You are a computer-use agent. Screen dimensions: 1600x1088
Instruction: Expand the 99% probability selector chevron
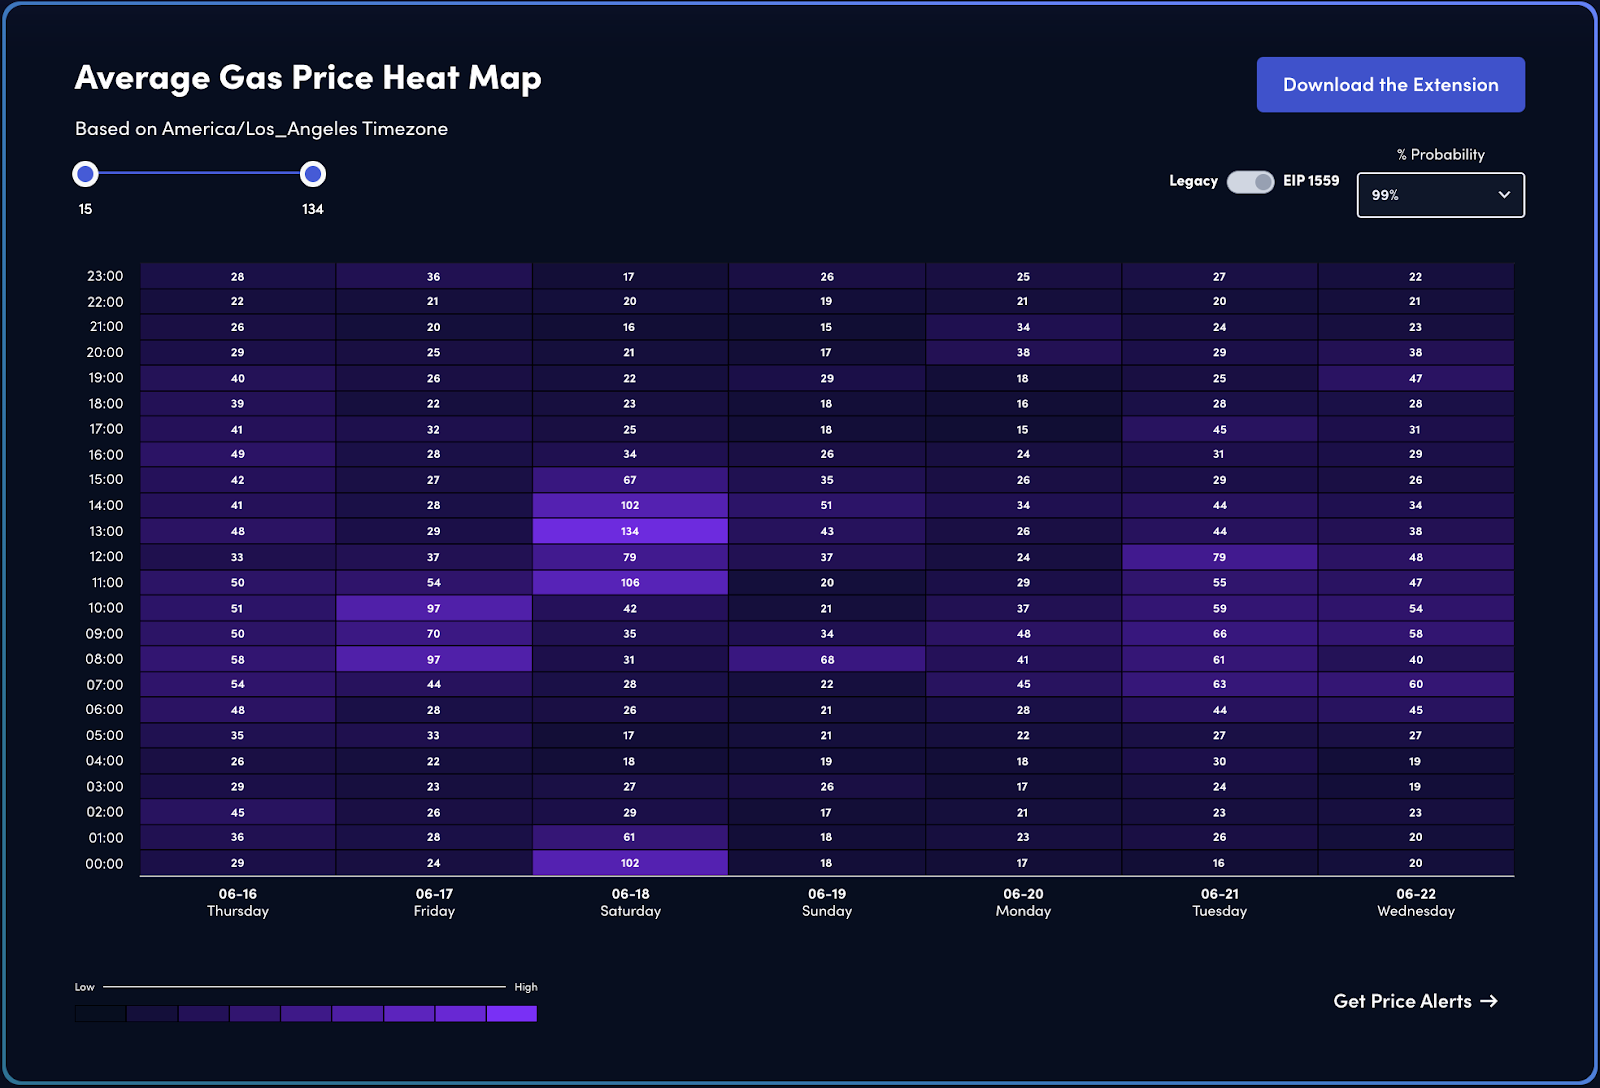coord(1504,195)
